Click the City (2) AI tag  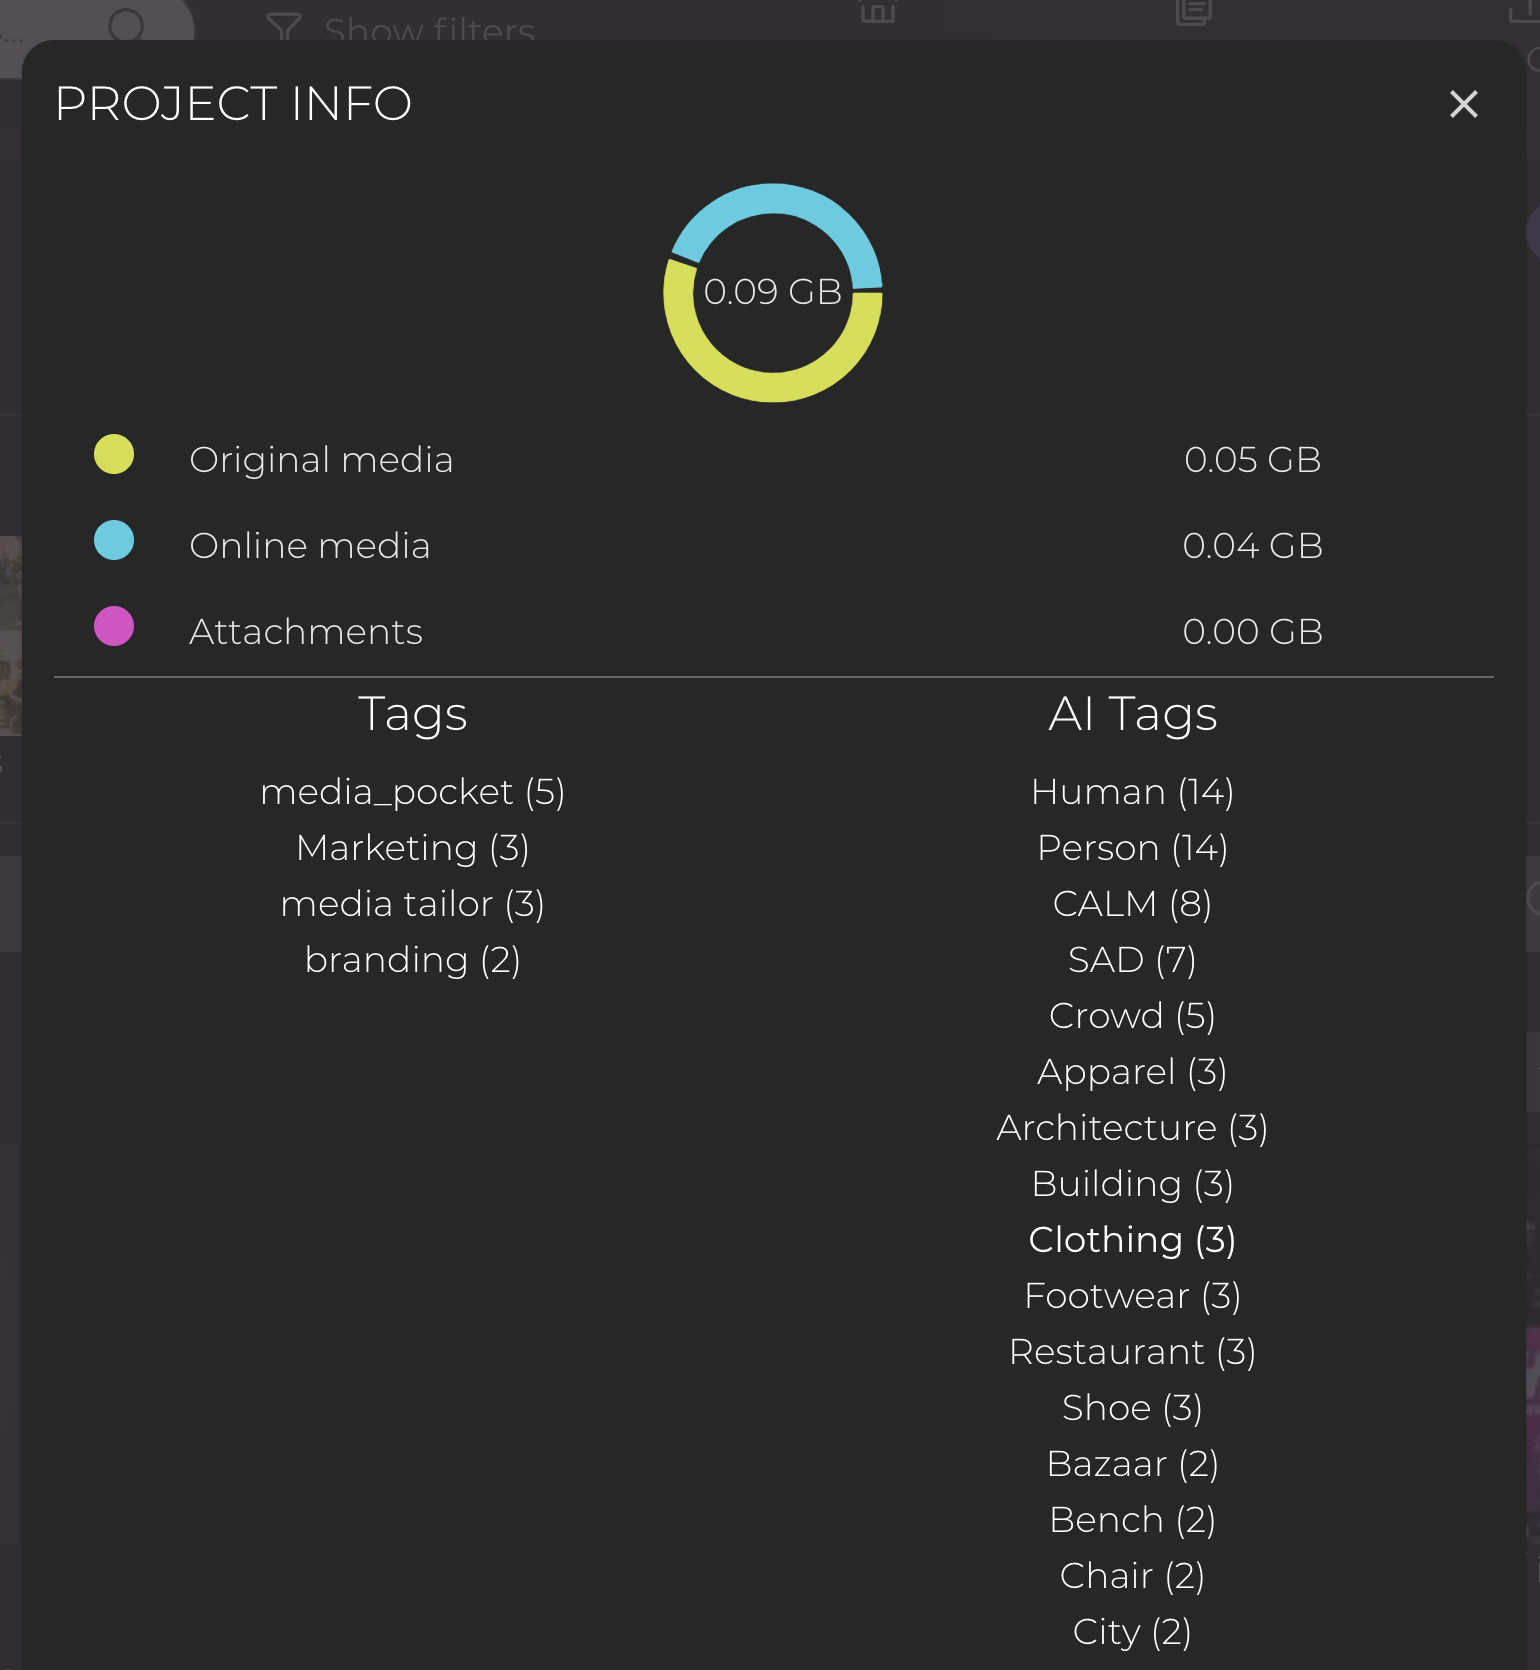point(1132,1632)
